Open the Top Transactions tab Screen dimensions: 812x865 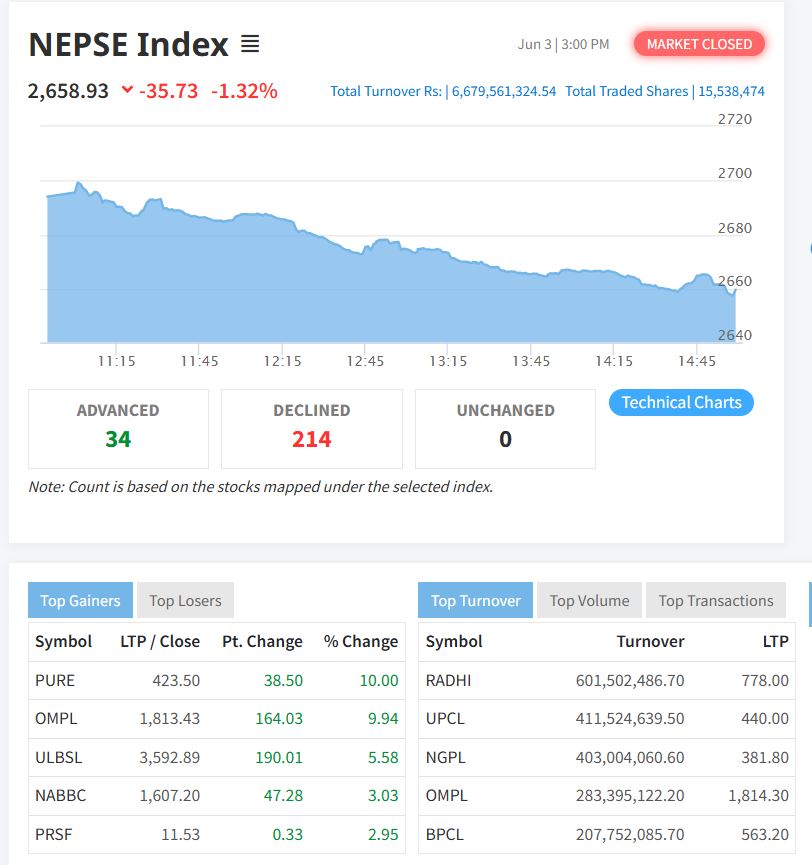click(715, 601)
